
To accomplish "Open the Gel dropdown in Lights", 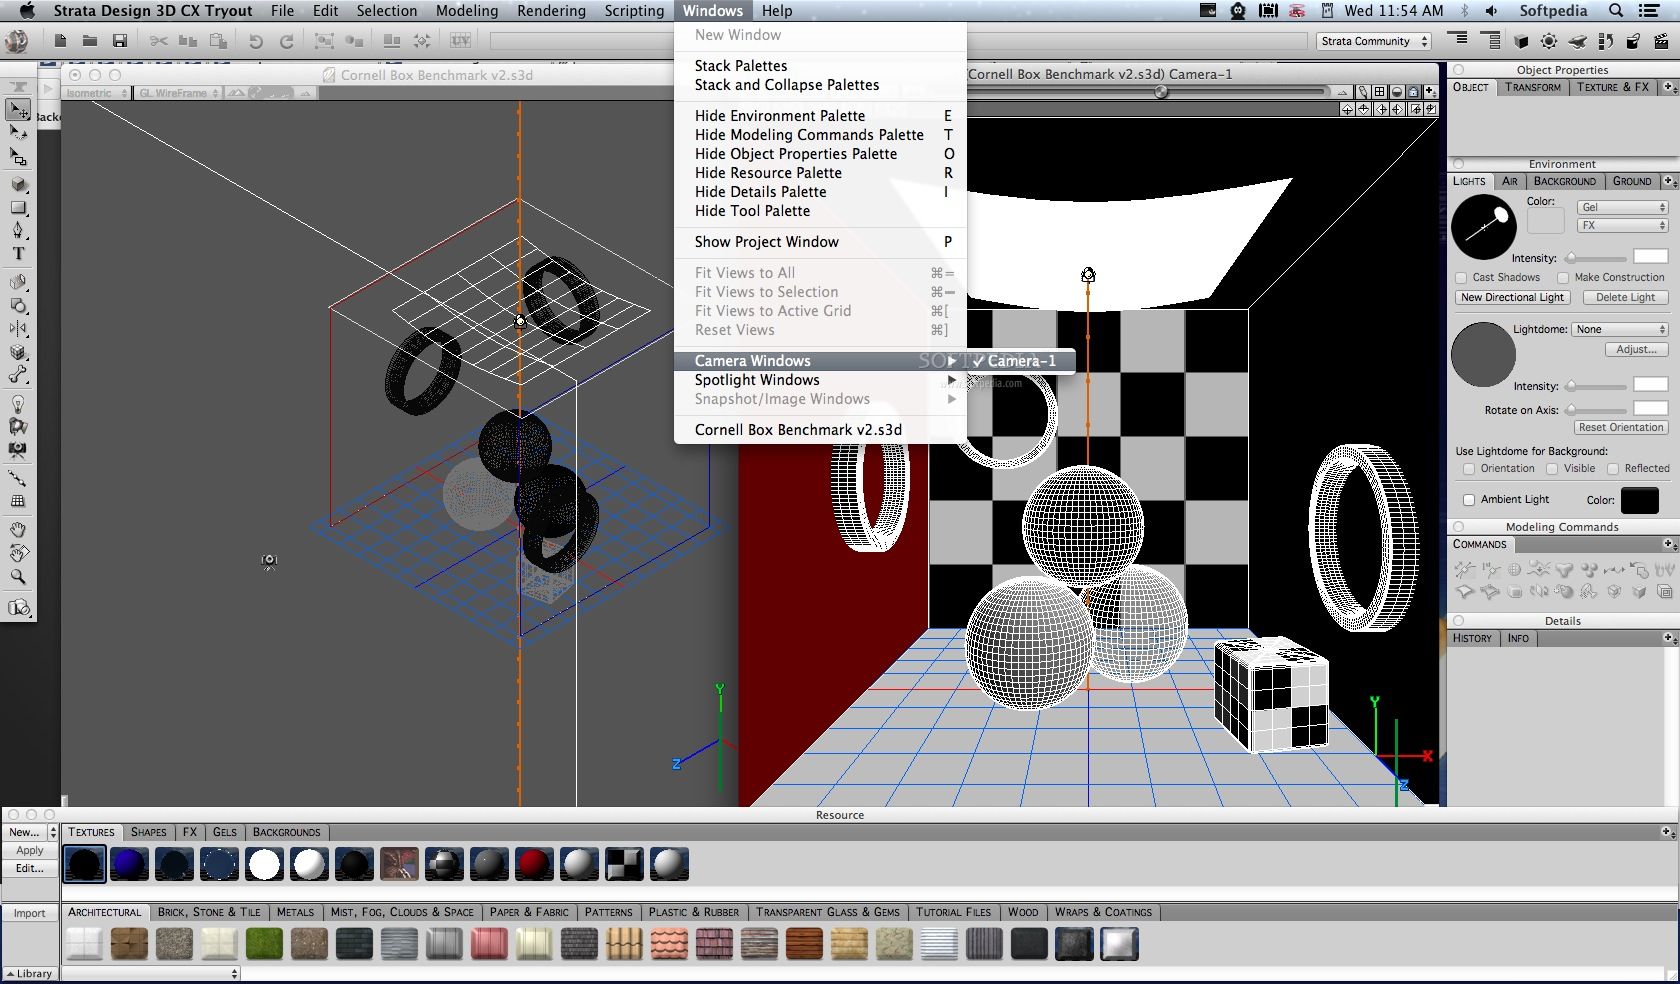I will click(1622, 207).
